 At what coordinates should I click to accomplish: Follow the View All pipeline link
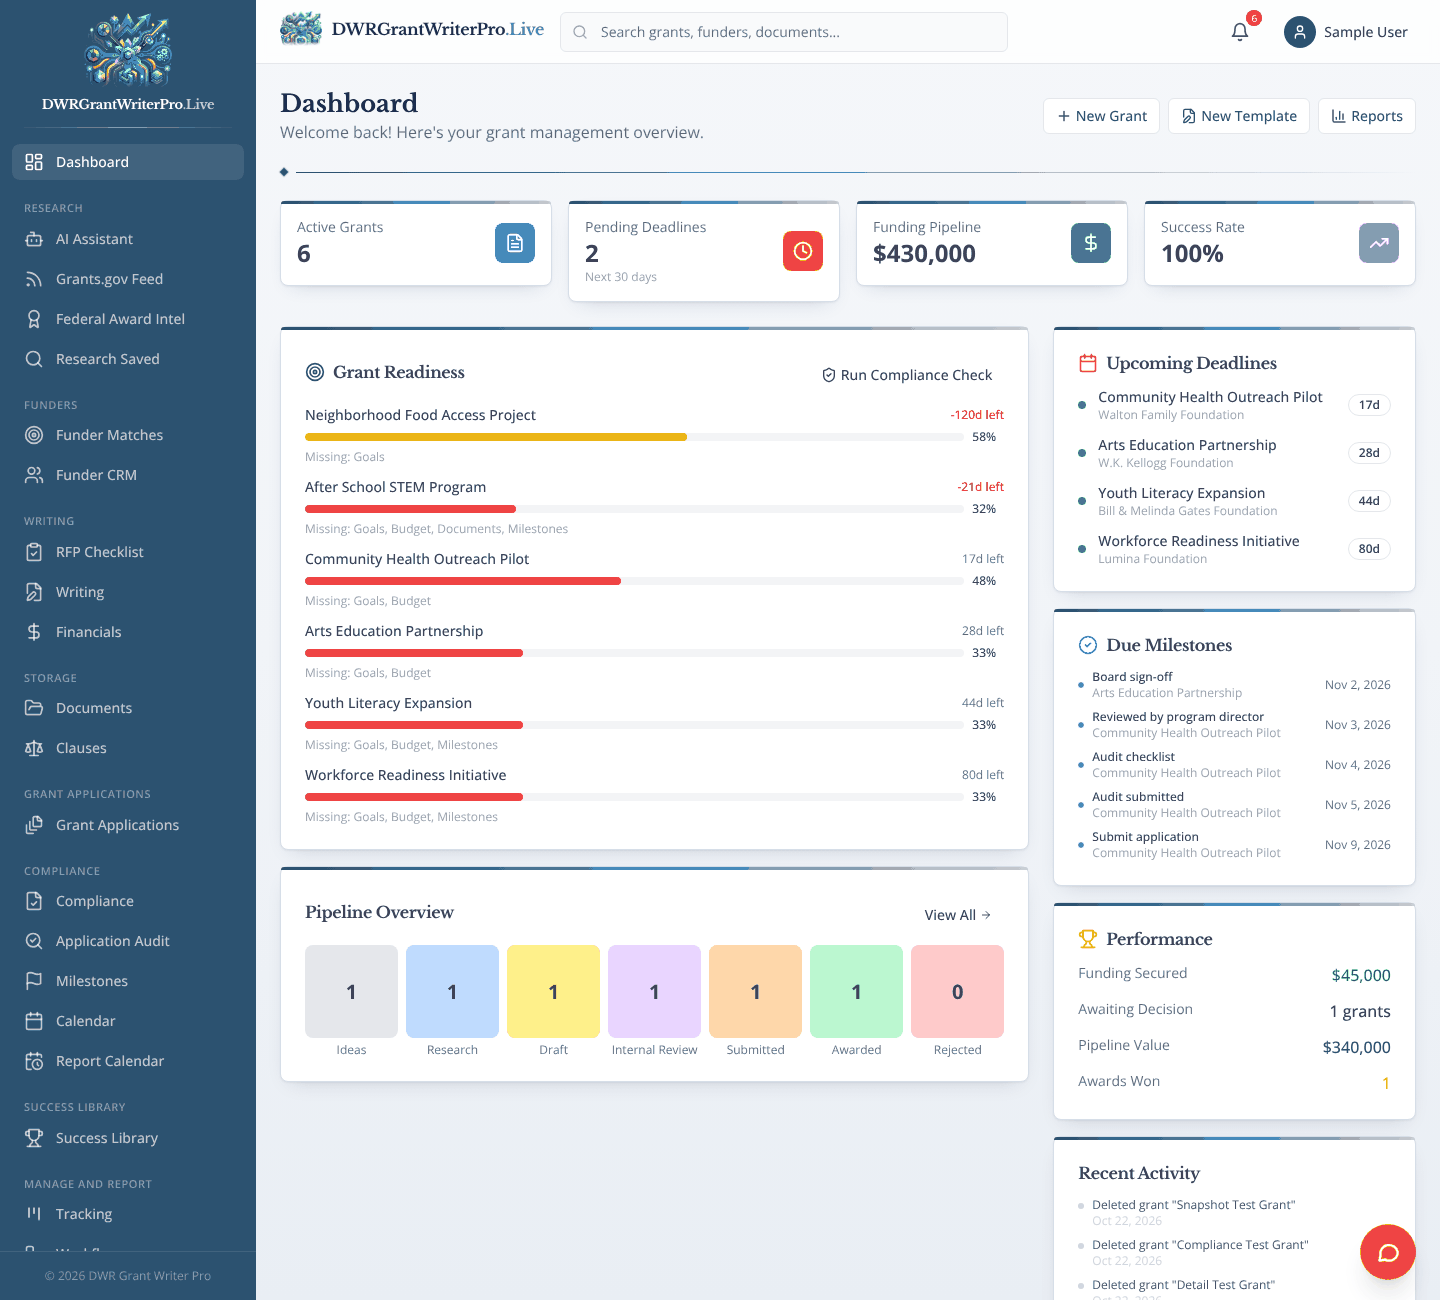coord(958,915)
